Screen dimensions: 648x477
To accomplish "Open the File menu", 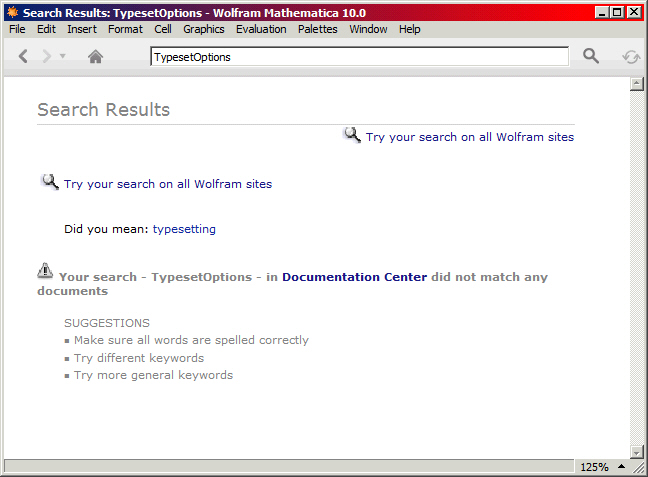I will [x=17, y=29].
